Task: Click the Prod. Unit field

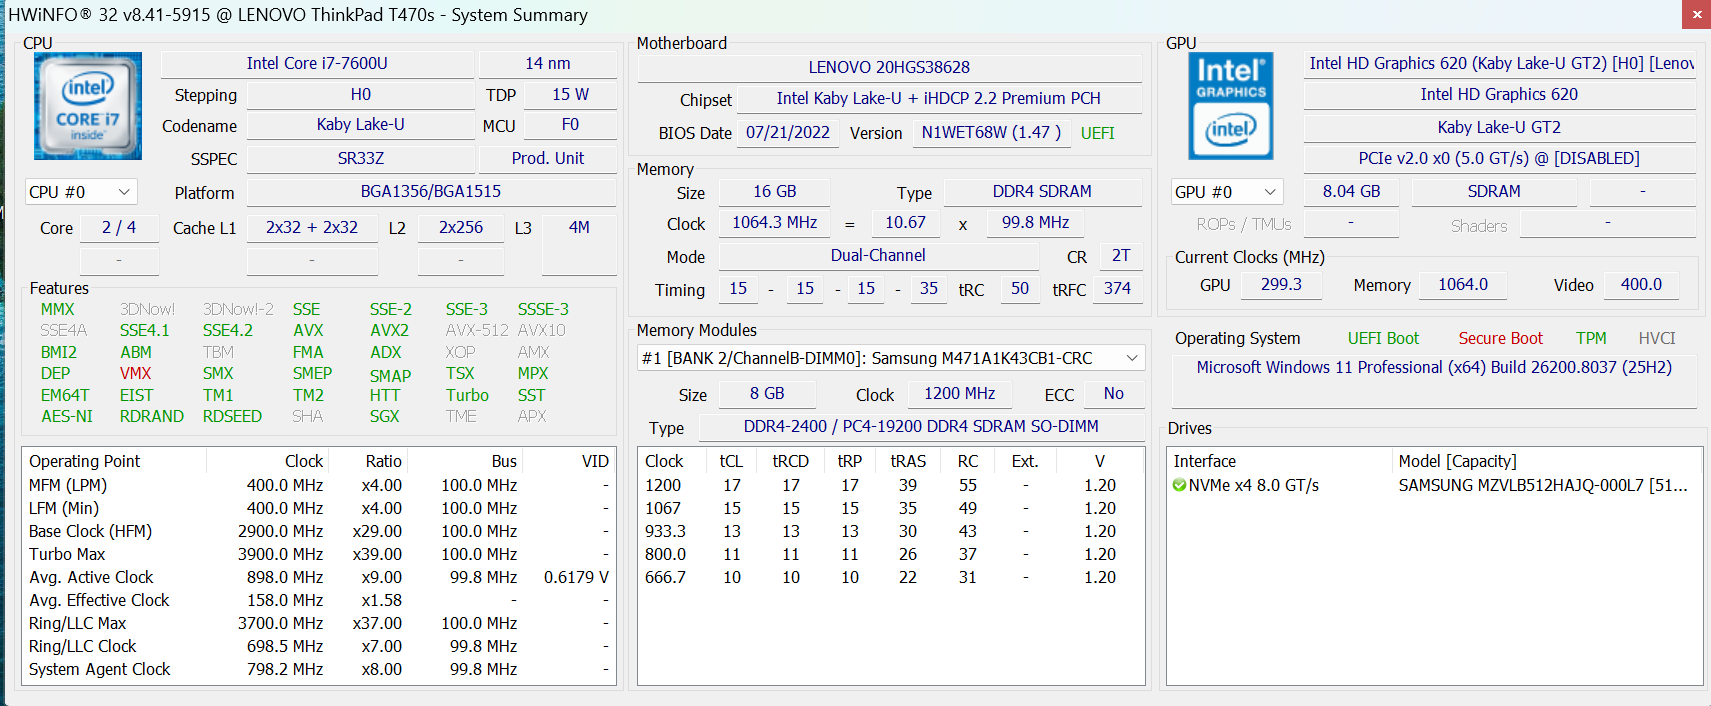Action: coord(548,159)
